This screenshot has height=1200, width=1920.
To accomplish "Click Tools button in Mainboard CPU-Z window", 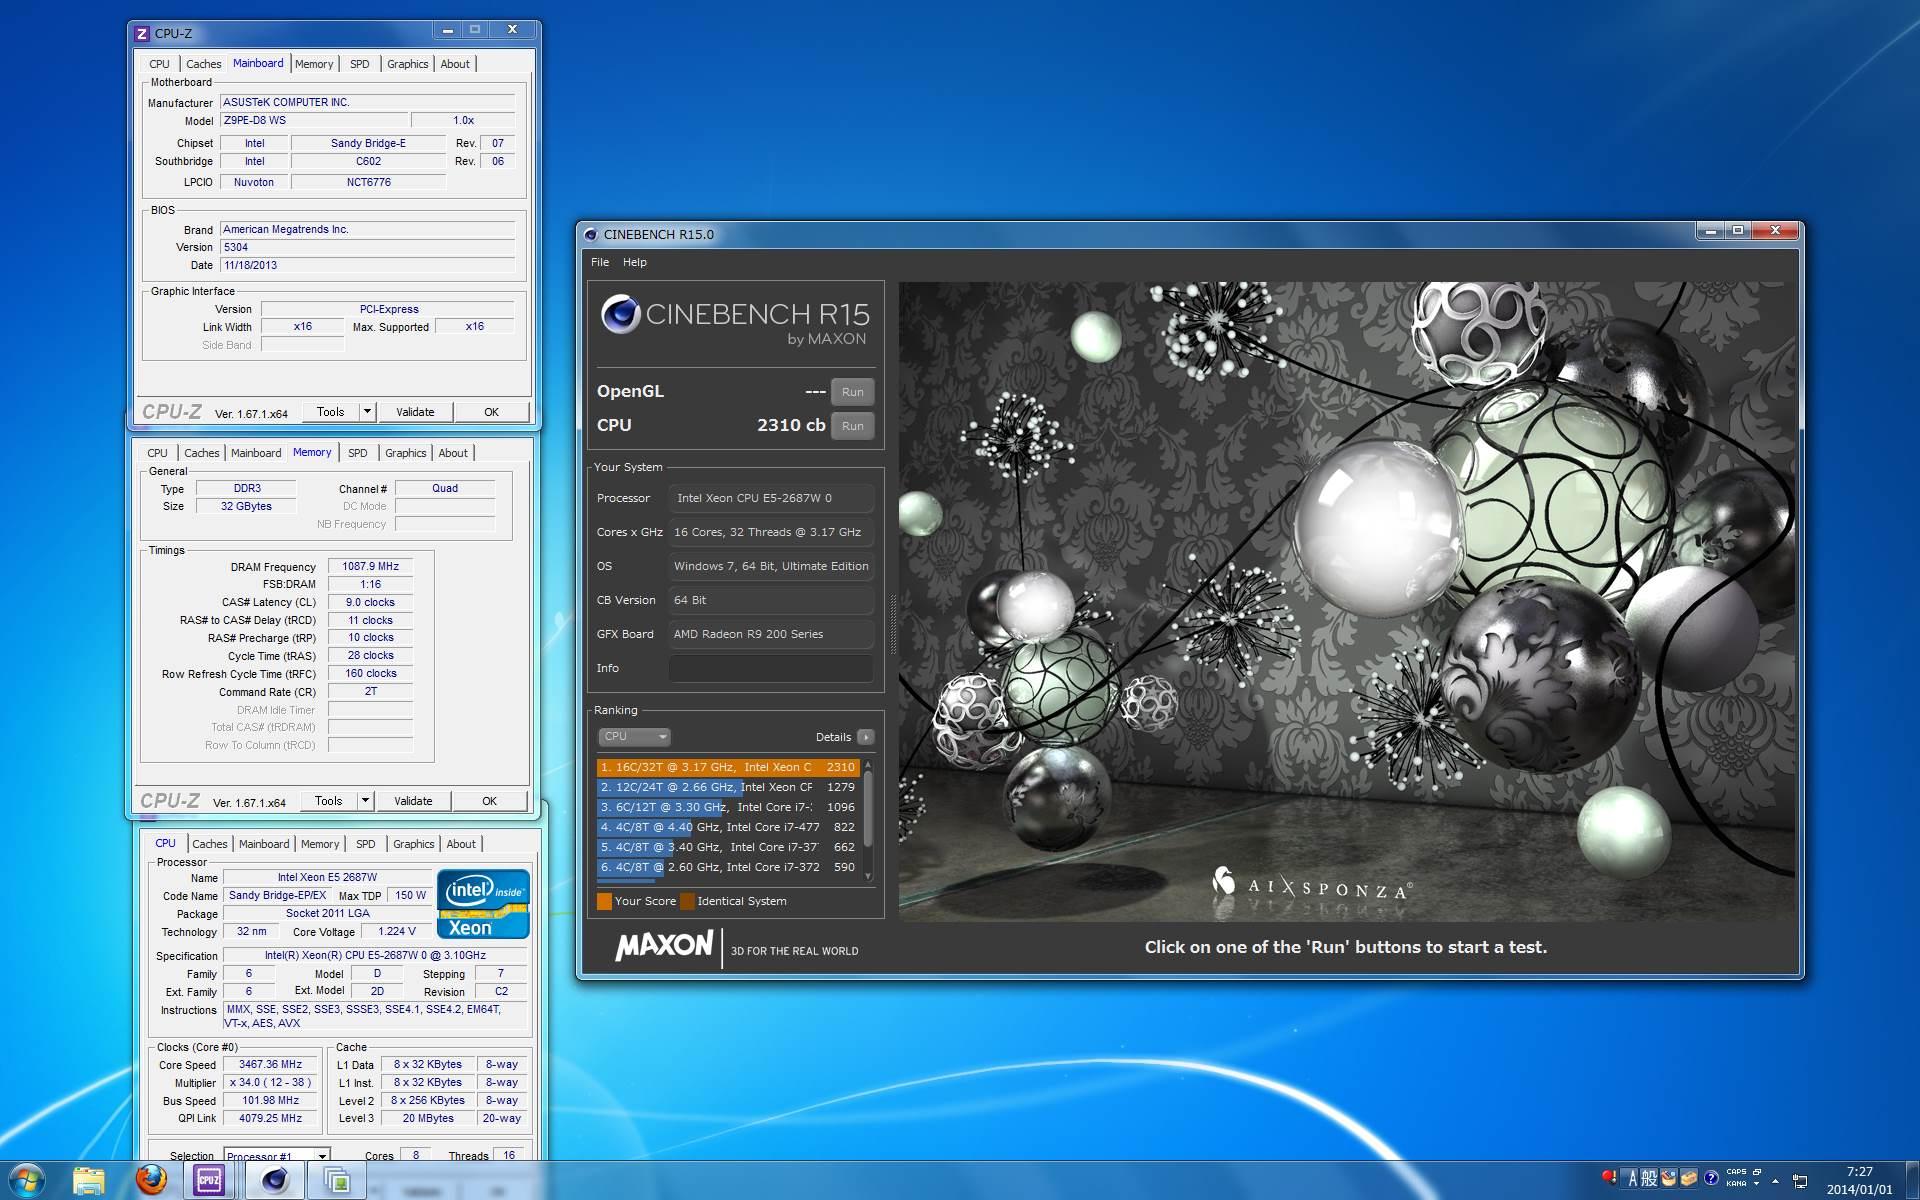I will [330, 412].
